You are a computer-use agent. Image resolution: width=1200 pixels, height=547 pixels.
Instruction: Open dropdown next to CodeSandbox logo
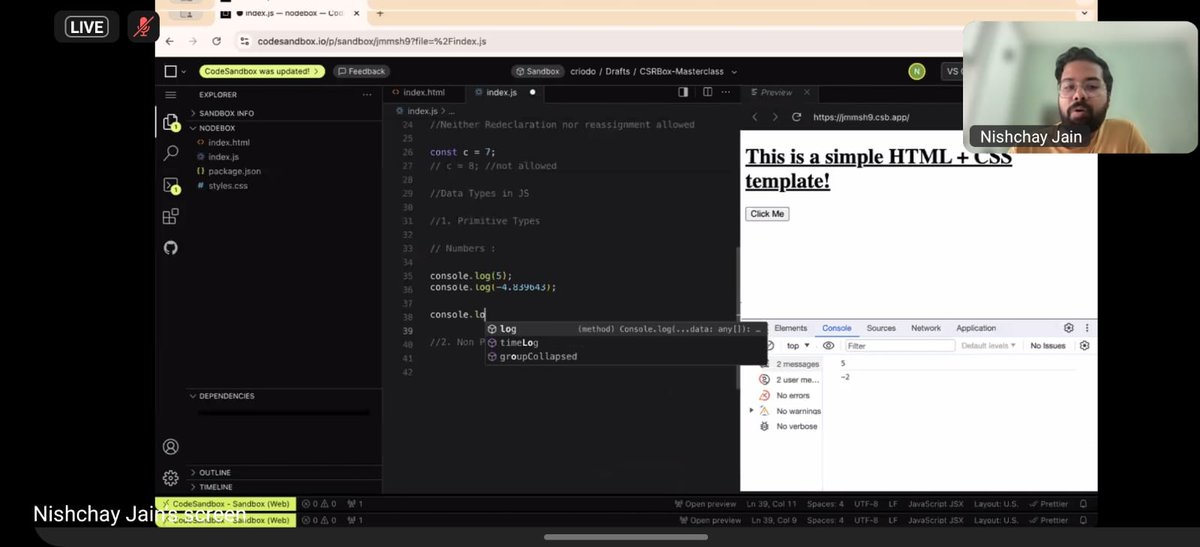183,72
